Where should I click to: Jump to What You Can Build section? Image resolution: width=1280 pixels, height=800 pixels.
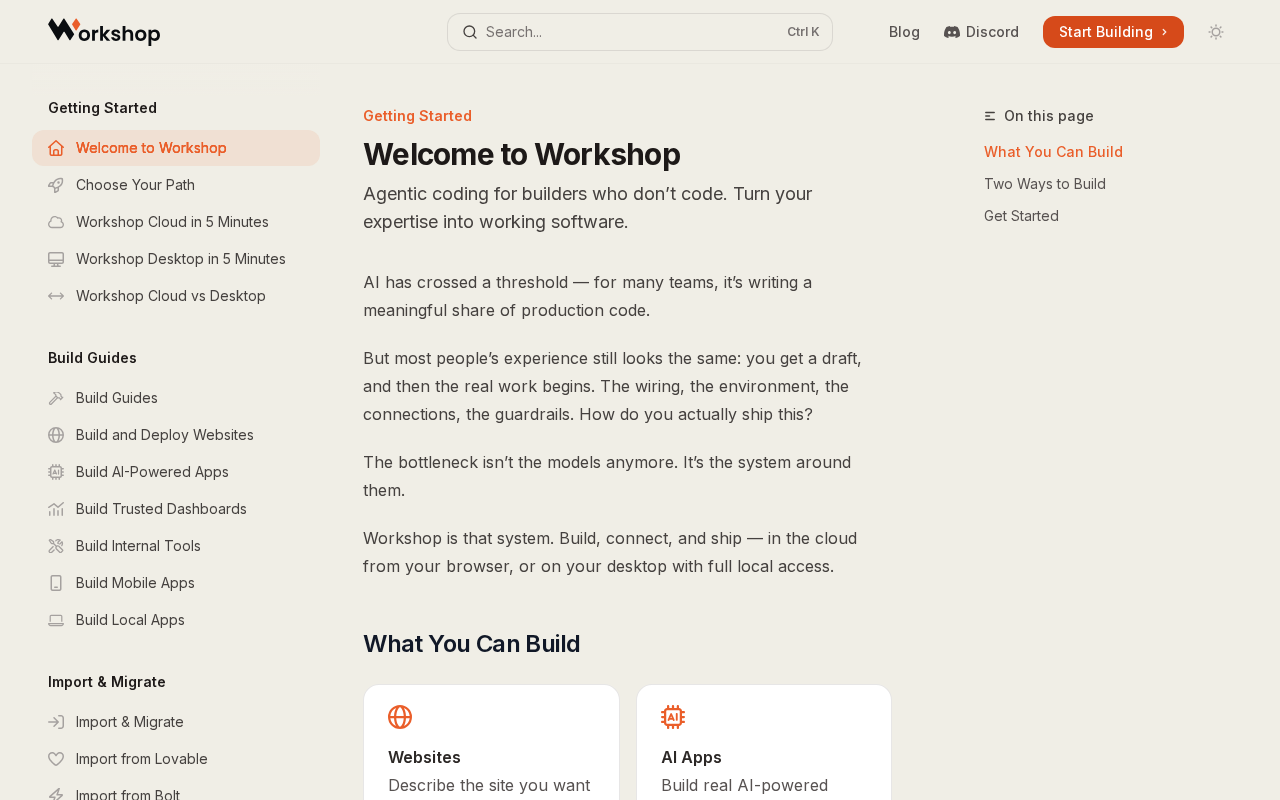1053,152
